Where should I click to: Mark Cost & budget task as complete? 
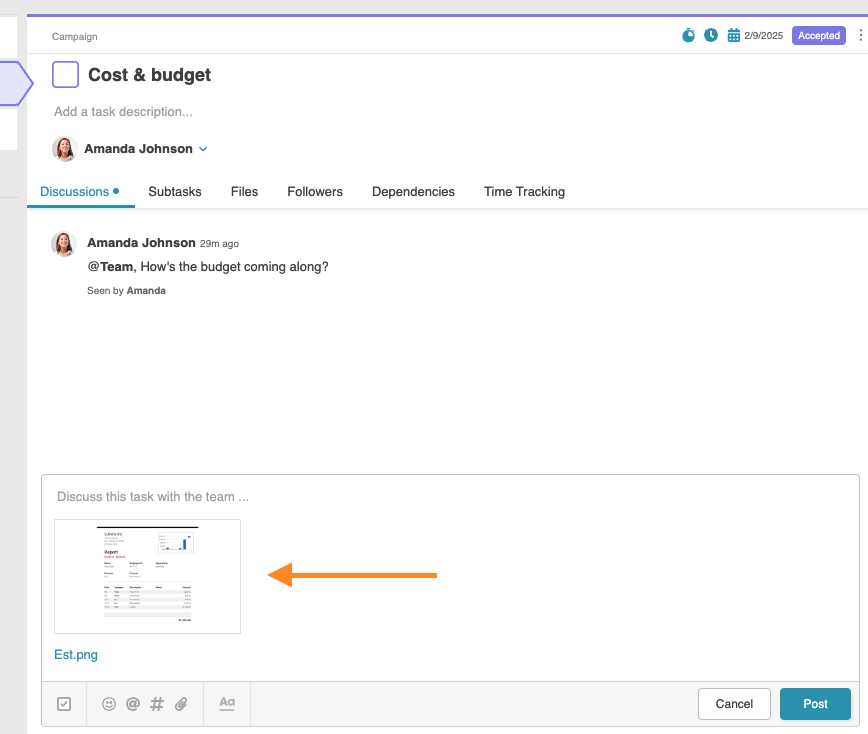(65, 75)
